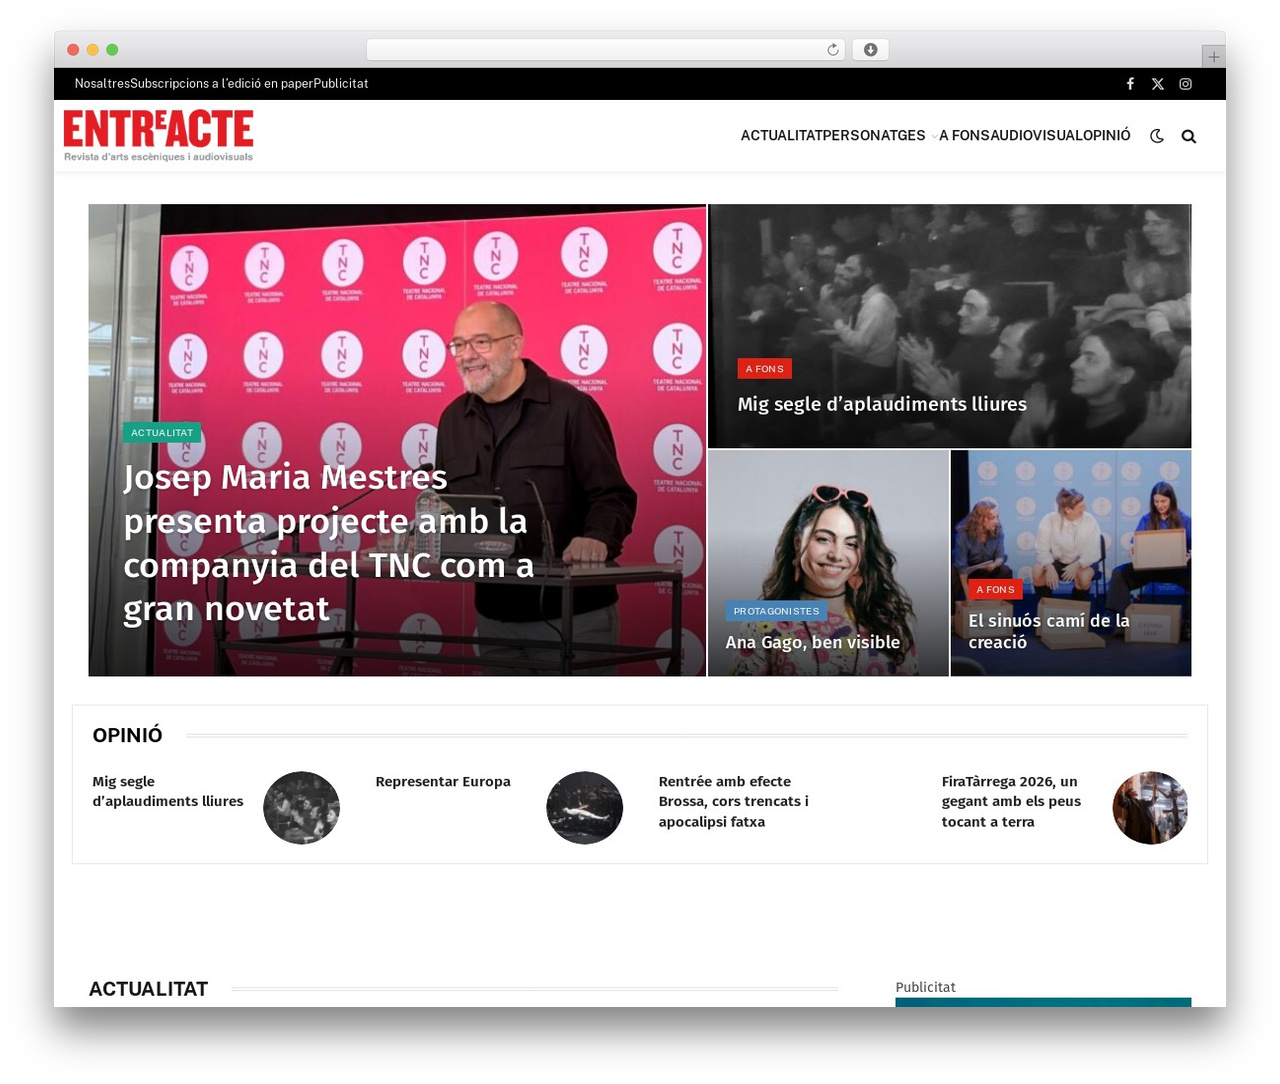This screenshot has width=1280, height=1084.
Task: Open the Facebook page icon
Action: click(1130, 84)
